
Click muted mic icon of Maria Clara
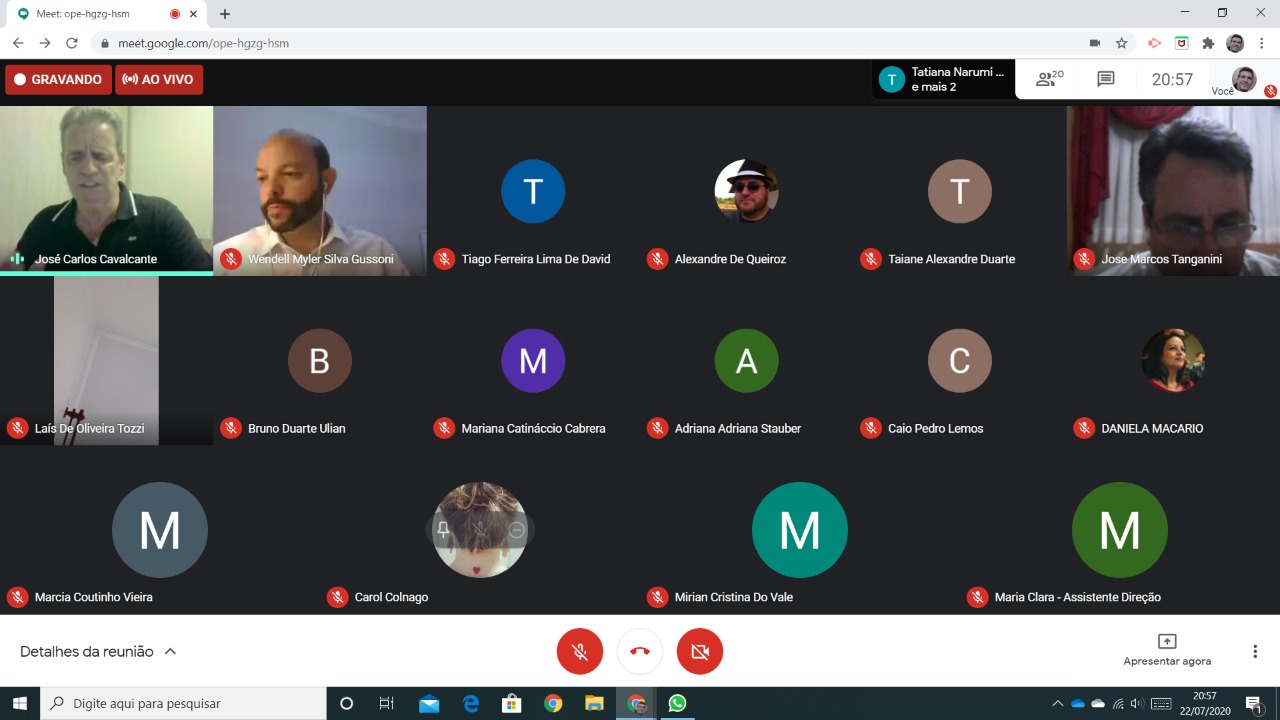pos(977,597)
